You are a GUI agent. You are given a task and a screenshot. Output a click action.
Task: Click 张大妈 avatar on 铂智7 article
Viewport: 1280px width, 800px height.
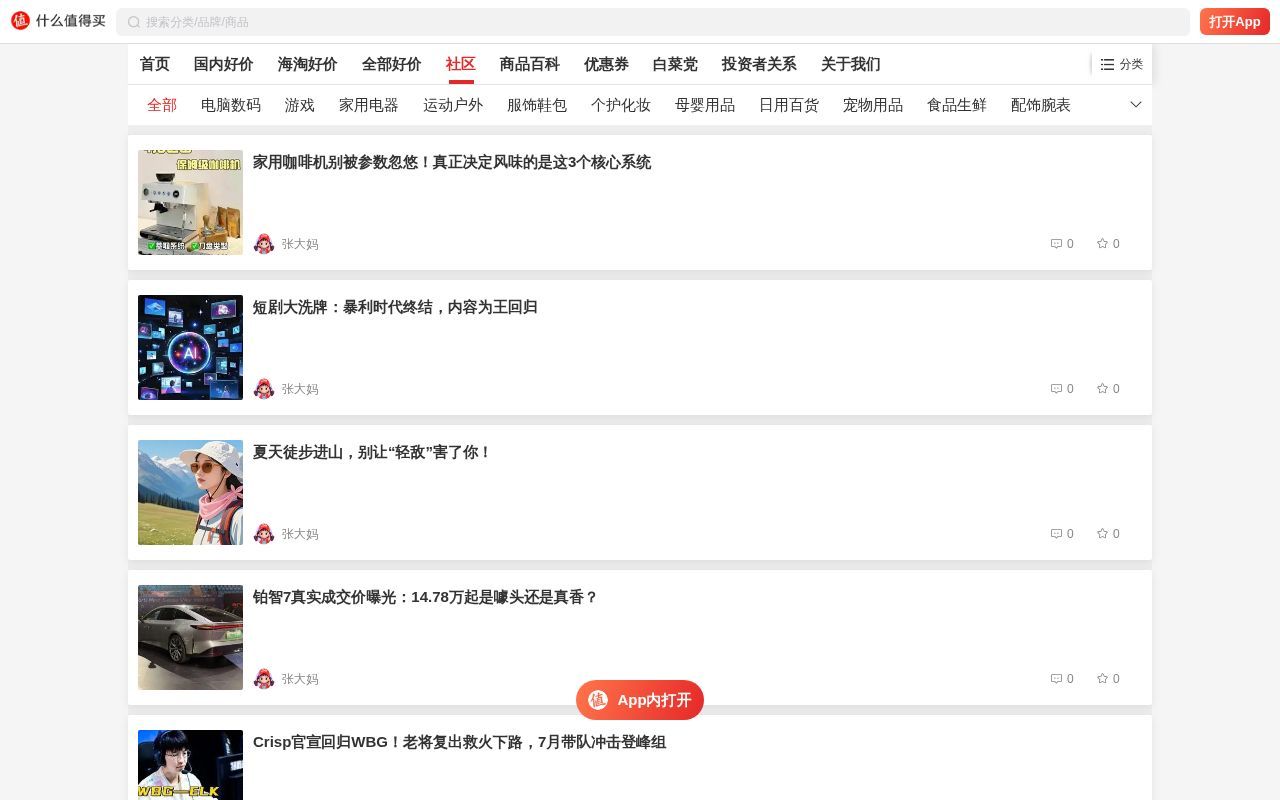(264, 679)
